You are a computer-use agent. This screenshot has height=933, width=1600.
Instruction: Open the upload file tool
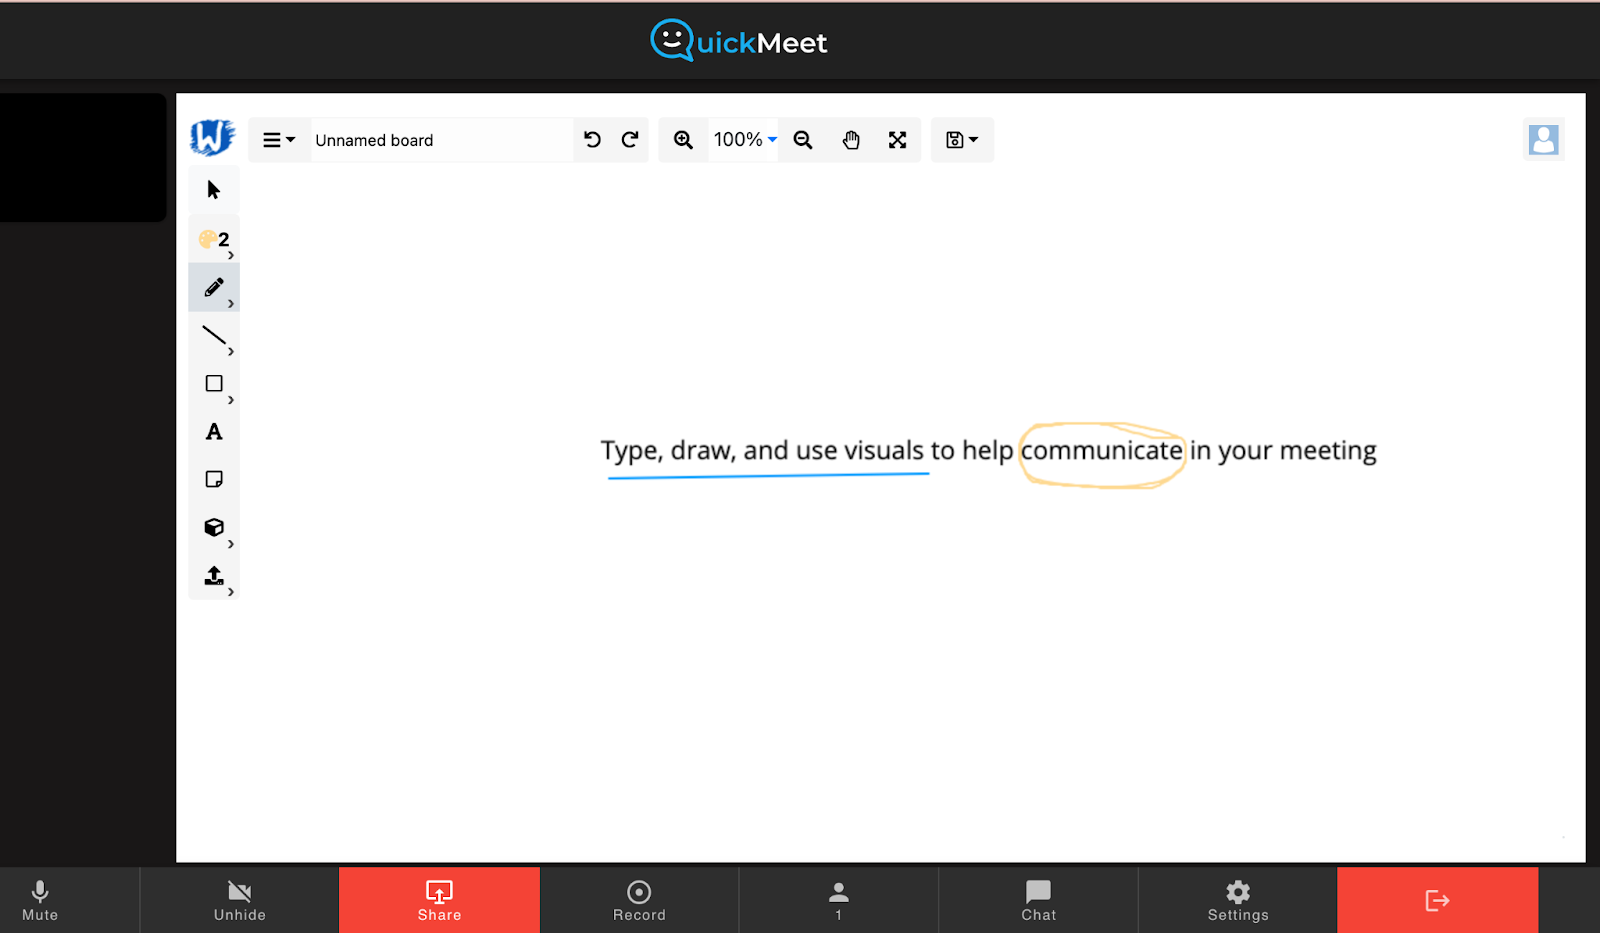tap(213, 576)
